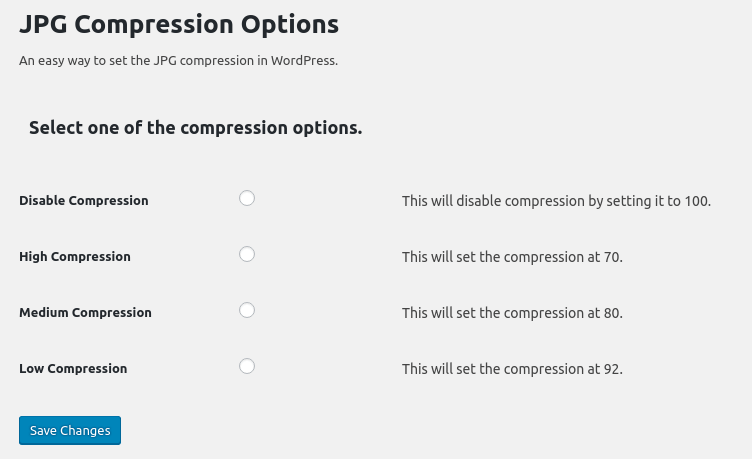
Task: Choose the High Compression radio option
Action: (x=247, y=254)
